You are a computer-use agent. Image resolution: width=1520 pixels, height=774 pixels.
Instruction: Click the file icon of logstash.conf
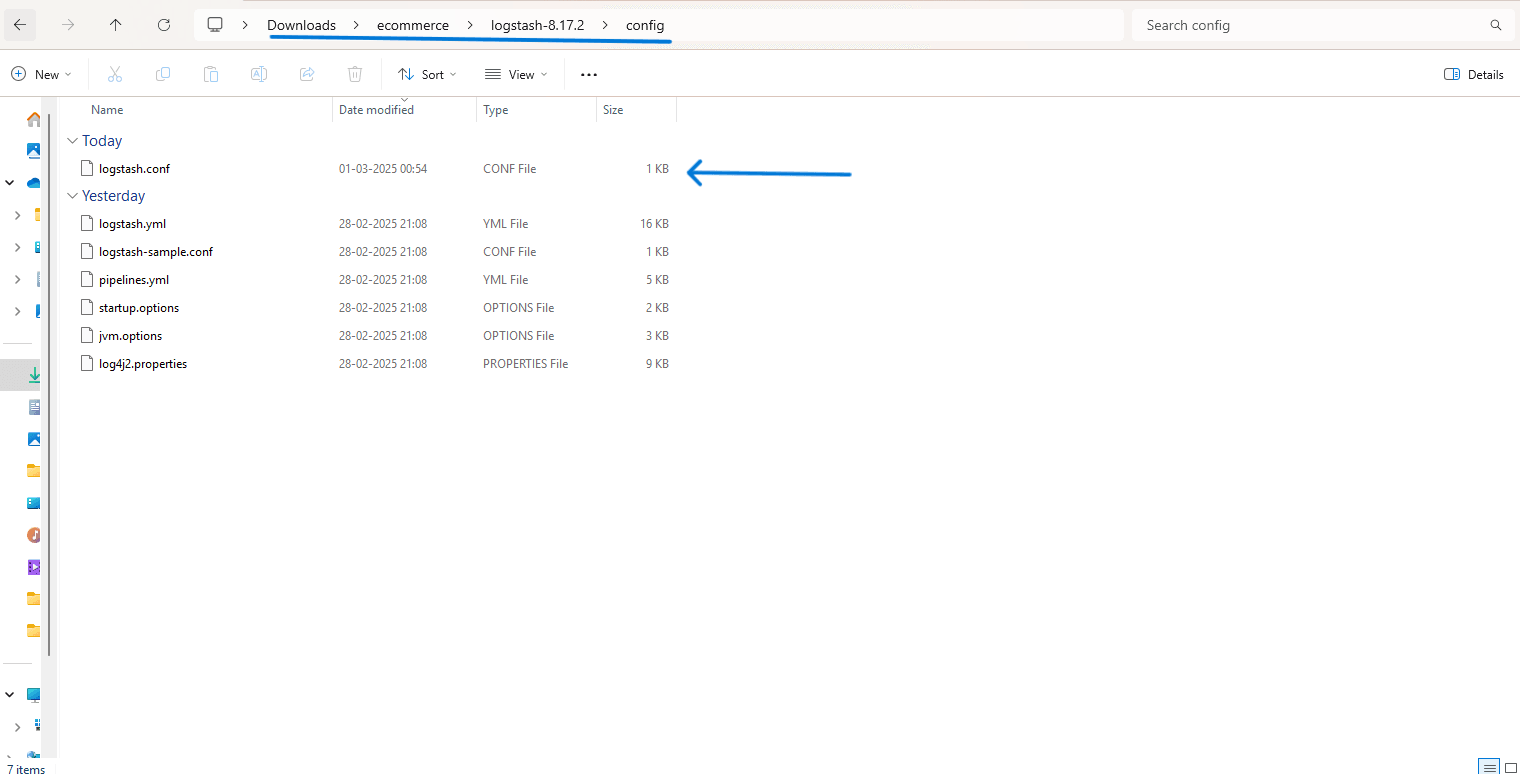click(87, 168)
